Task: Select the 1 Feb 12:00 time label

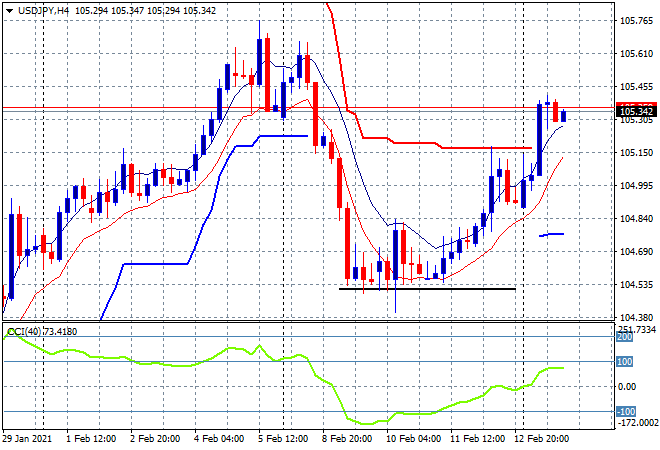Action: click(x=91, y=439)
